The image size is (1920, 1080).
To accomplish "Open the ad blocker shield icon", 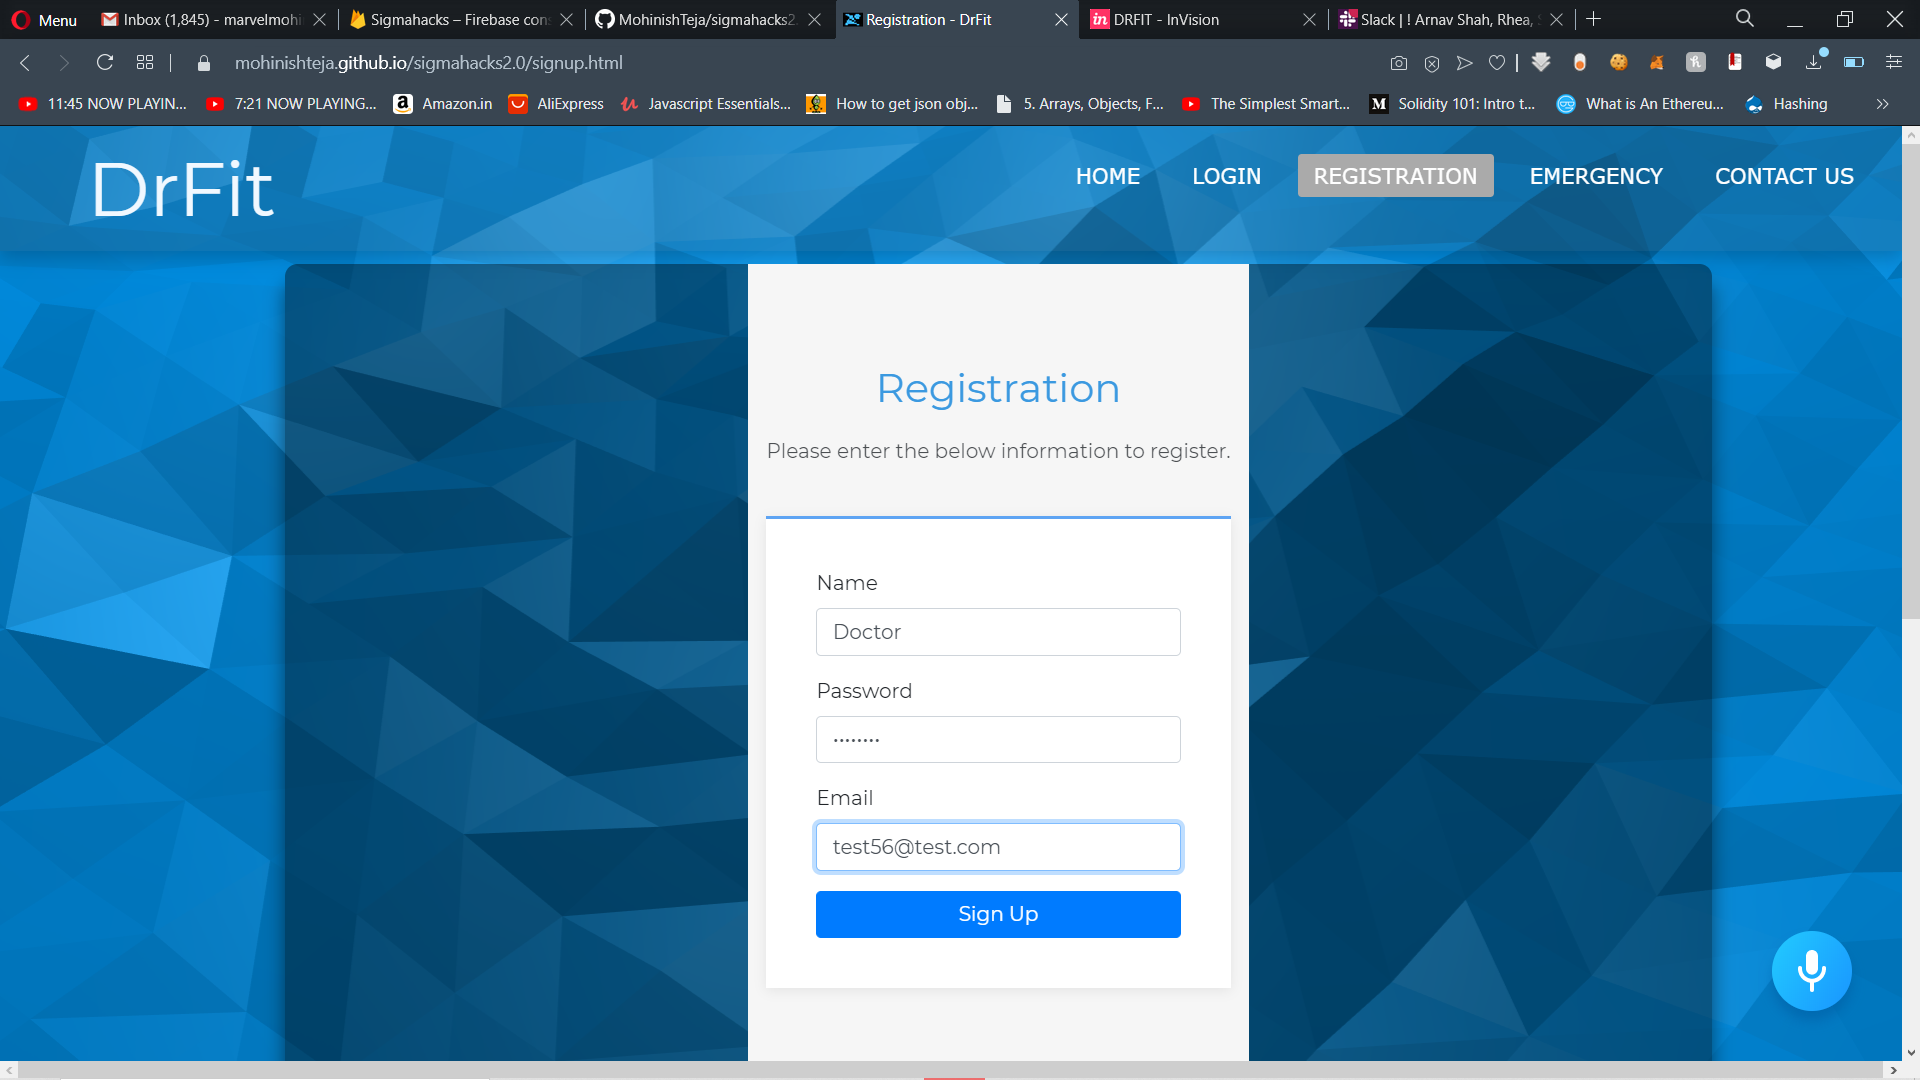I will 1432,63.
